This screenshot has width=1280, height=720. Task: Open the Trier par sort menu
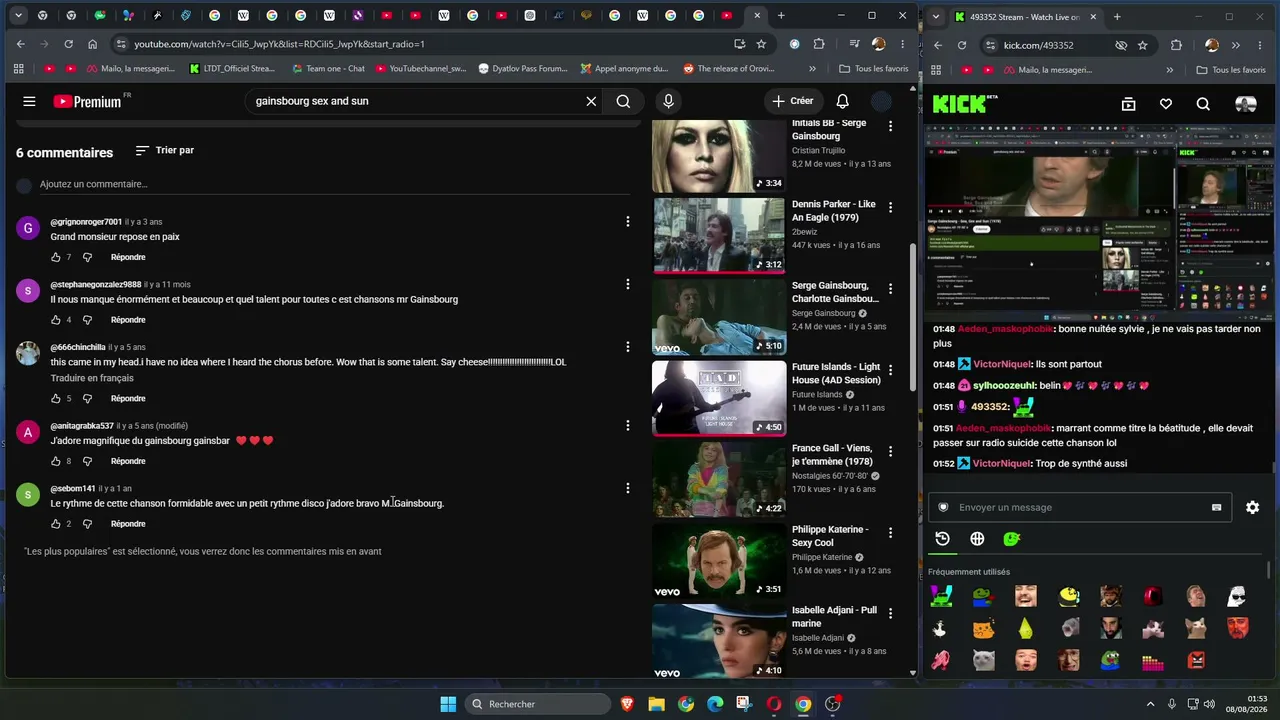click(165, 150)
